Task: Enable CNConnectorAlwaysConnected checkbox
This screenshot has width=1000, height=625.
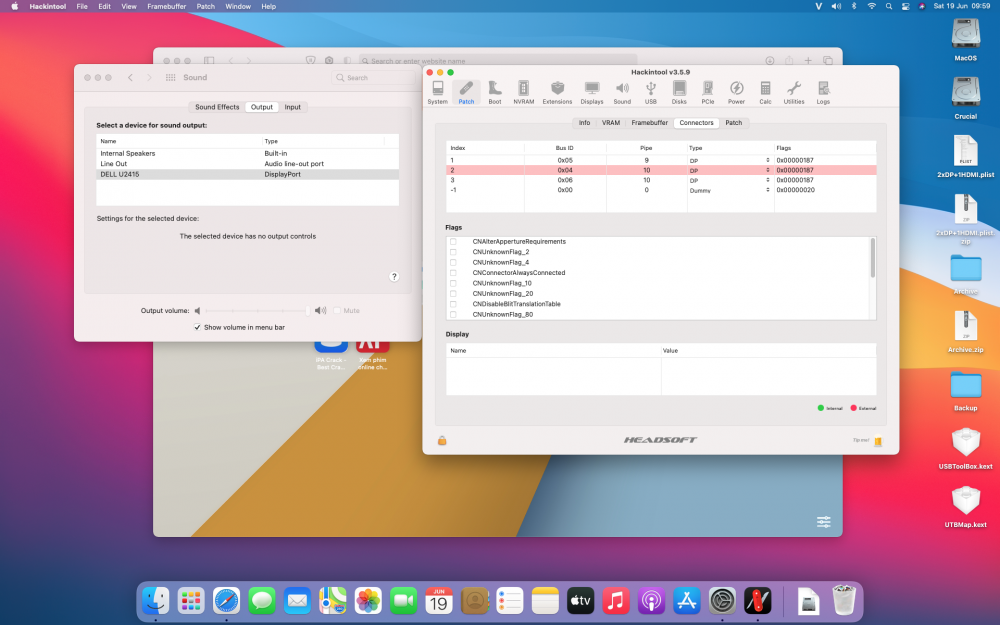Action: [x=453, y=273]
